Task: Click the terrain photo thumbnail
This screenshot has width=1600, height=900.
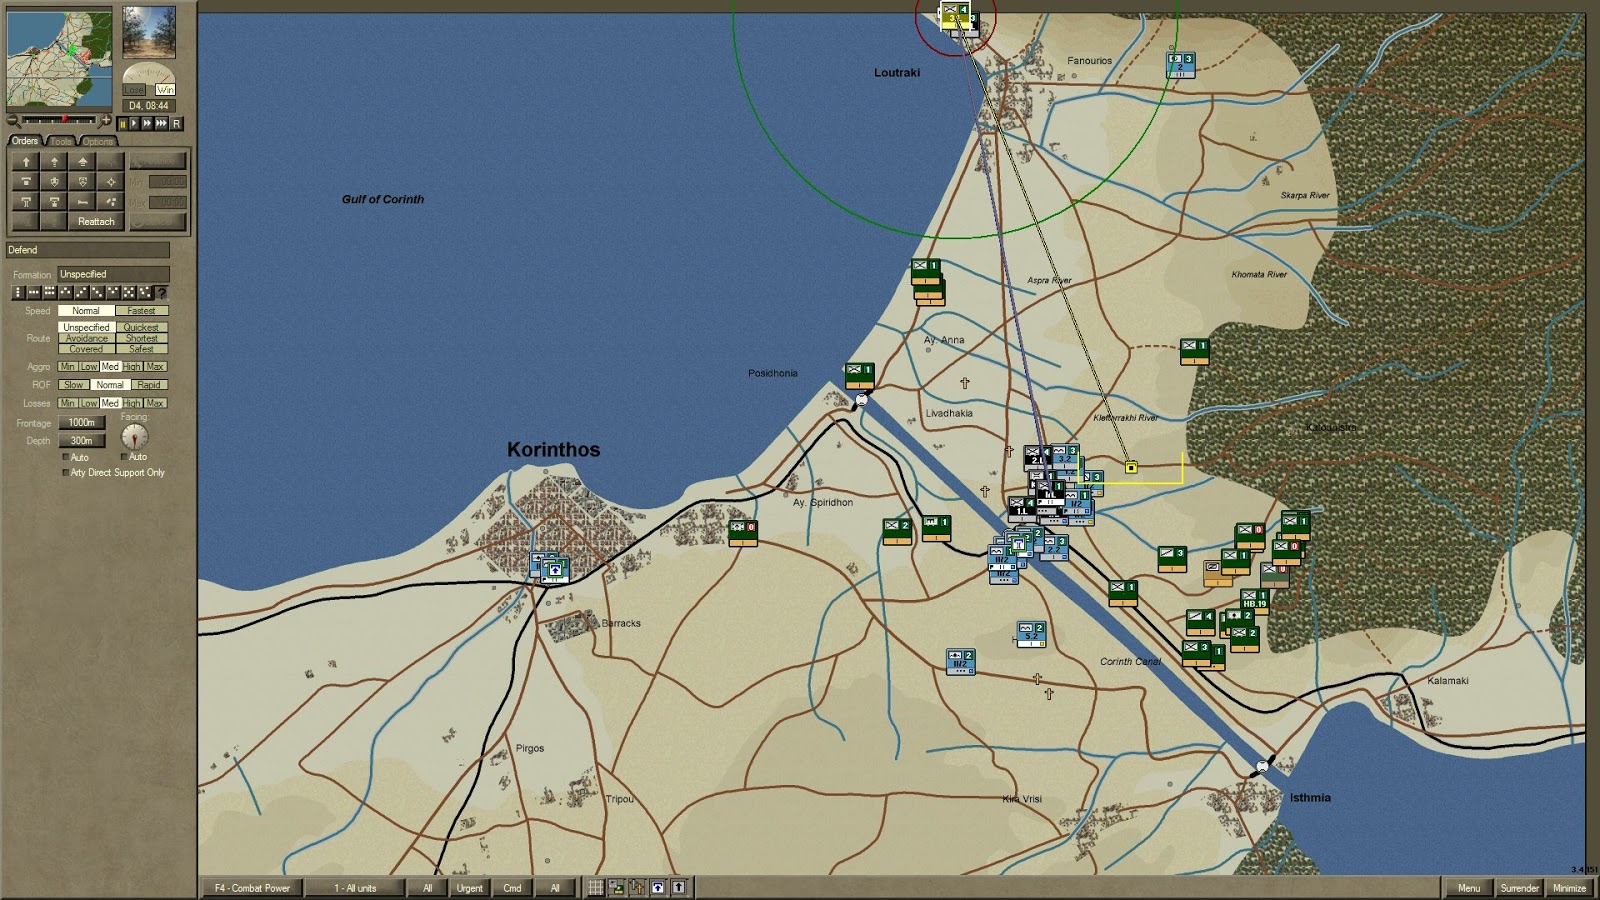Action: (x=149, y=33)
